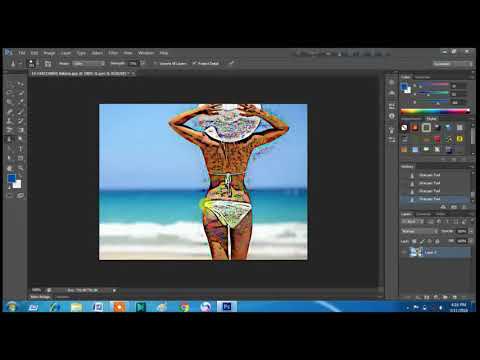Open the Strength slider dropdown arrow
This screenshot has width=480, height=360.
click(143, 63)
